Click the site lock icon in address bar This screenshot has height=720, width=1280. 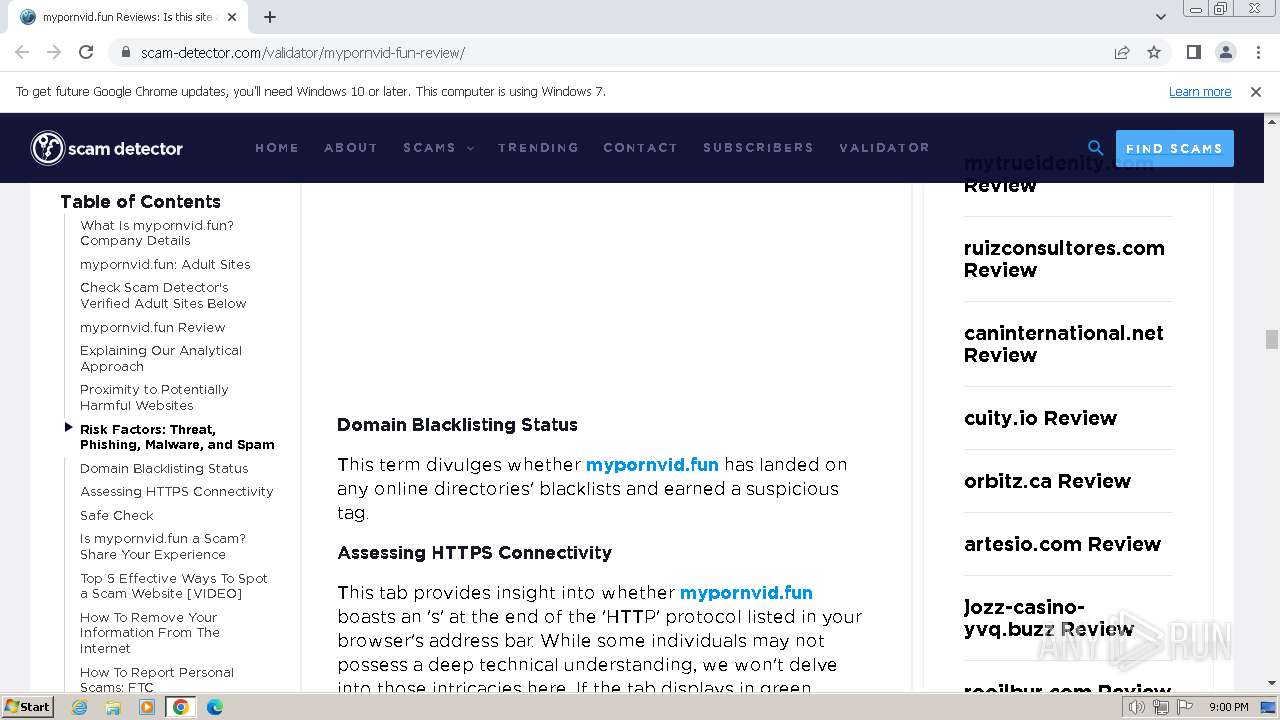[x=126, y=52]
